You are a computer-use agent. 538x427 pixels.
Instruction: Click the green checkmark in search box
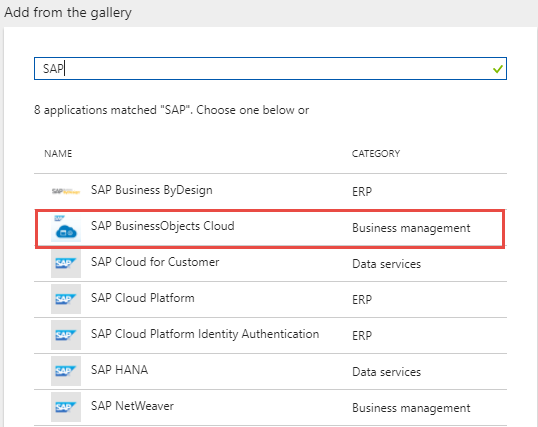coord(498,69)
